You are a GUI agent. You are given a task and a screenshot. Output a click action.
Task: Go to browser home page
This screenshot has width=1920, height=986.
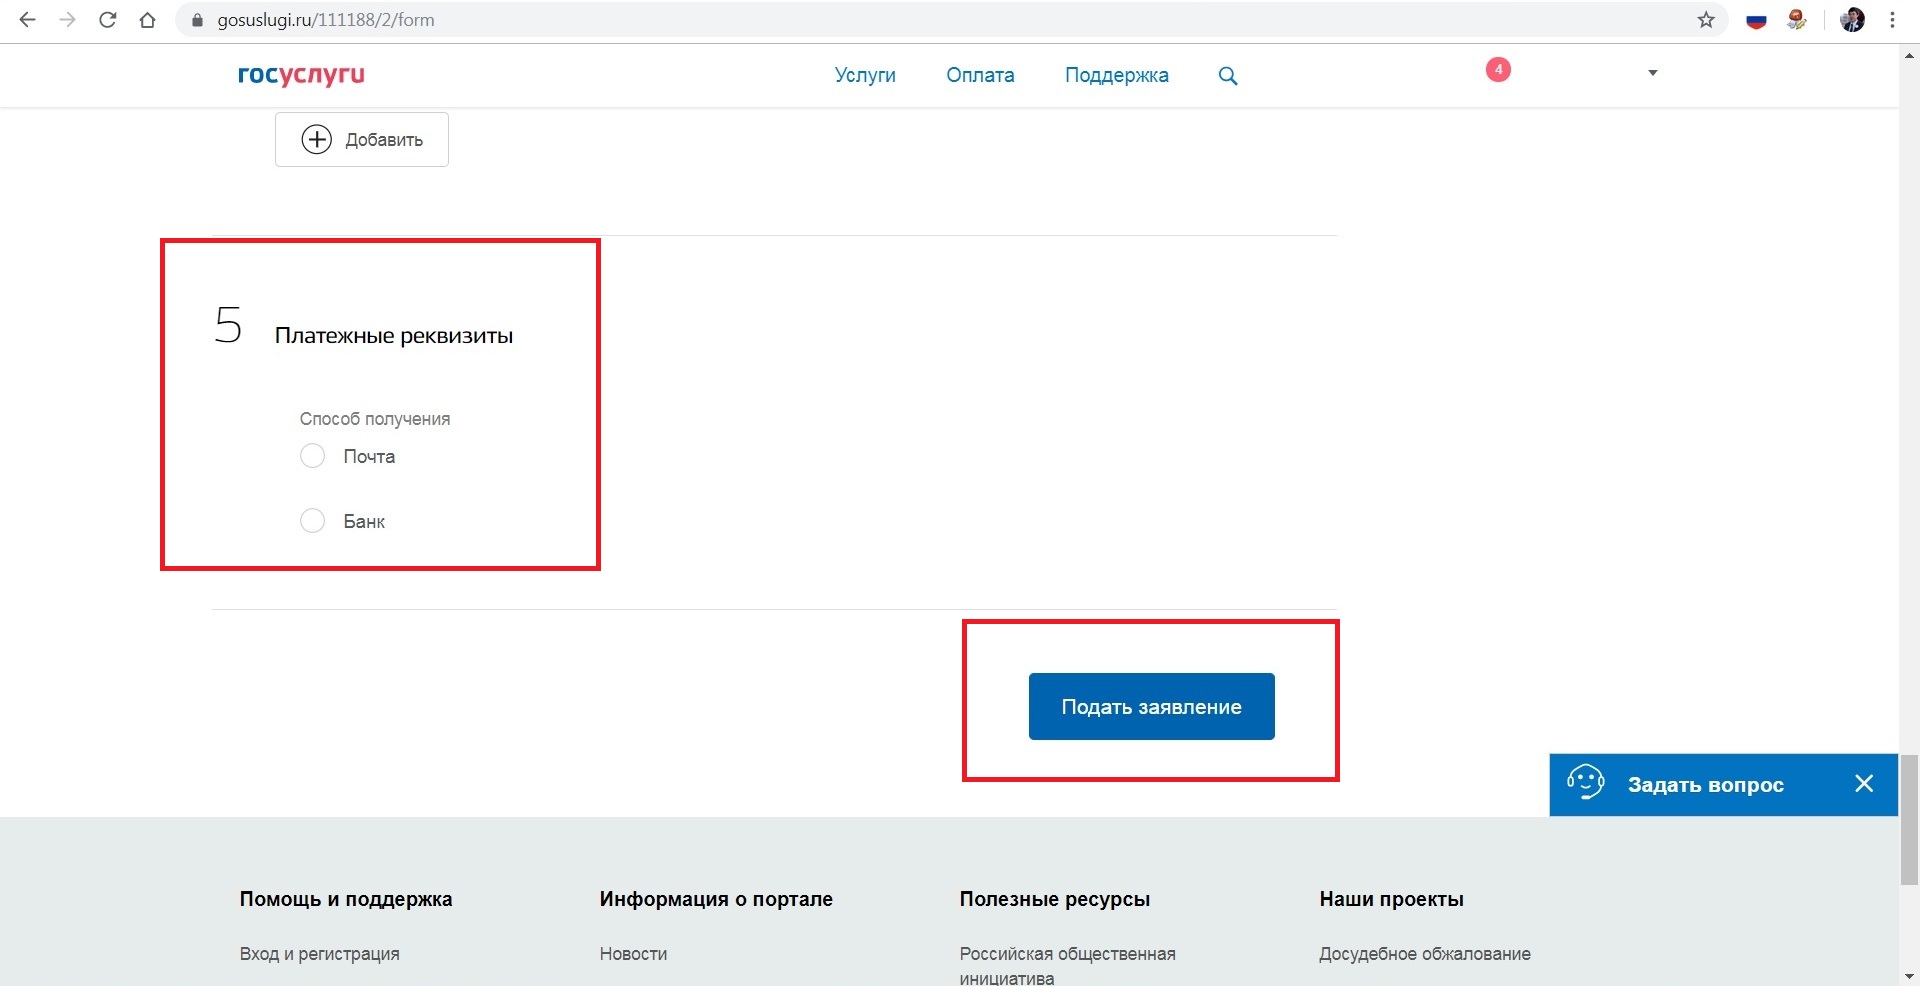coord(148,20)
